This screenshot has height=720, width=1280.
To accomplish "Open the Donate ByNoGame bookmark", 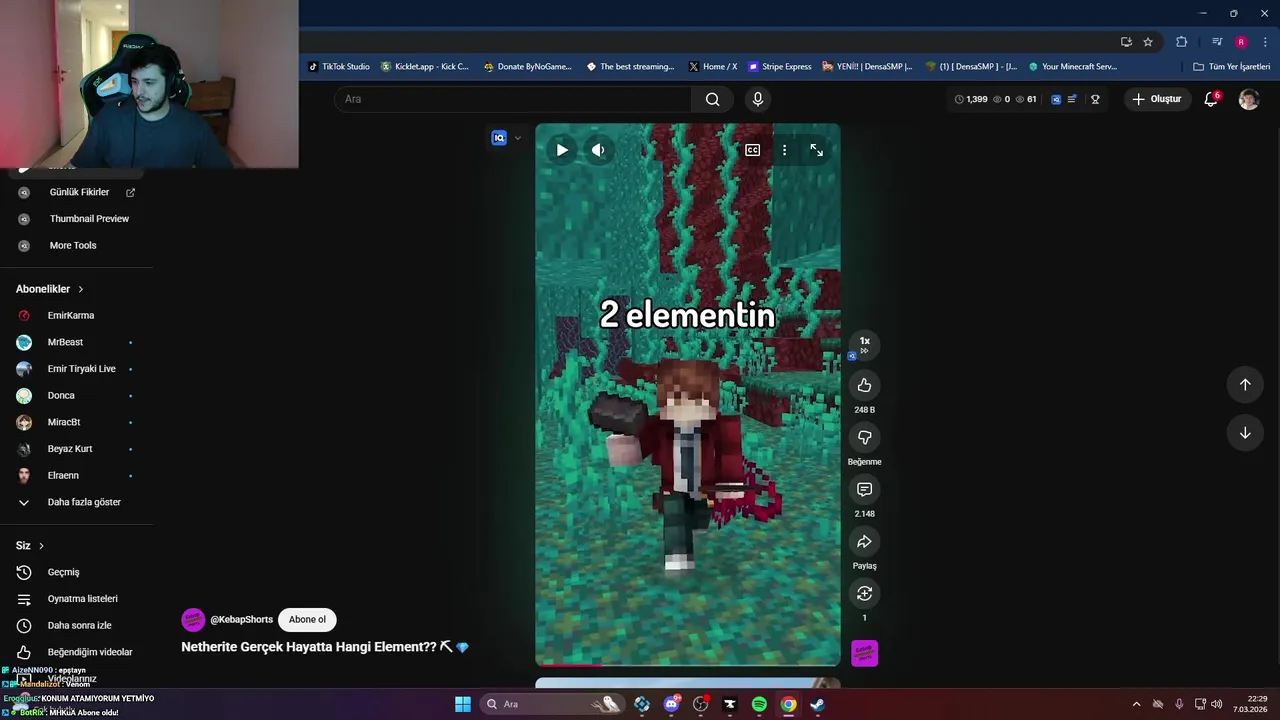I will (x=527, y=67).
